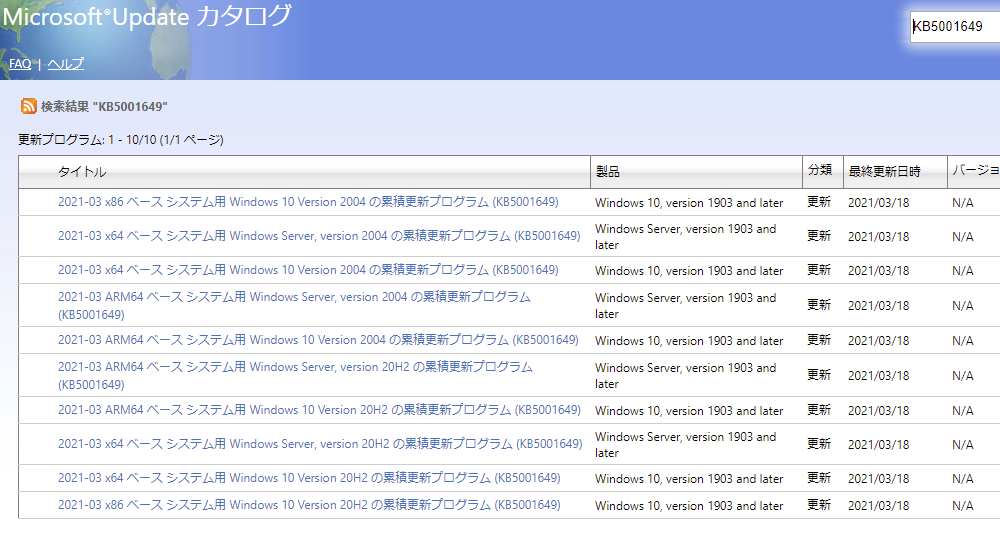Open ARM64 Windows Server version 2004 update link

click(294, 305)
